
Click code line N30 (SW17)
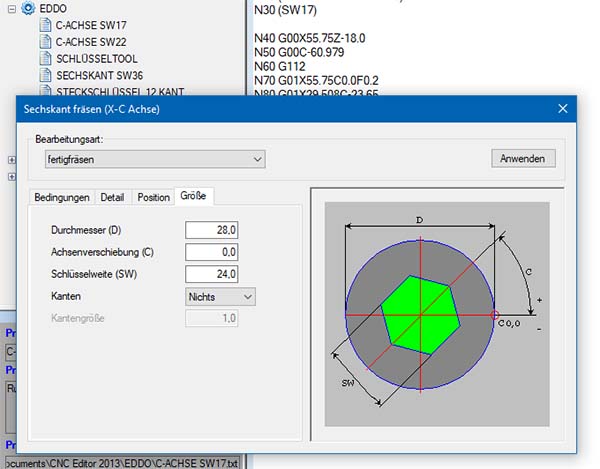pyautogui.click(x=285, y=10)
